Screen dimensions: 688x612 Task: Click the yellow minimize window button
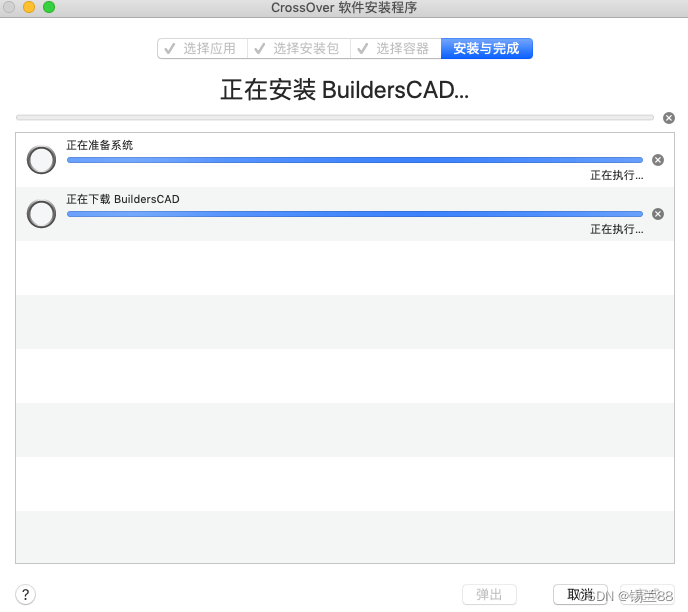click(29, 7)
